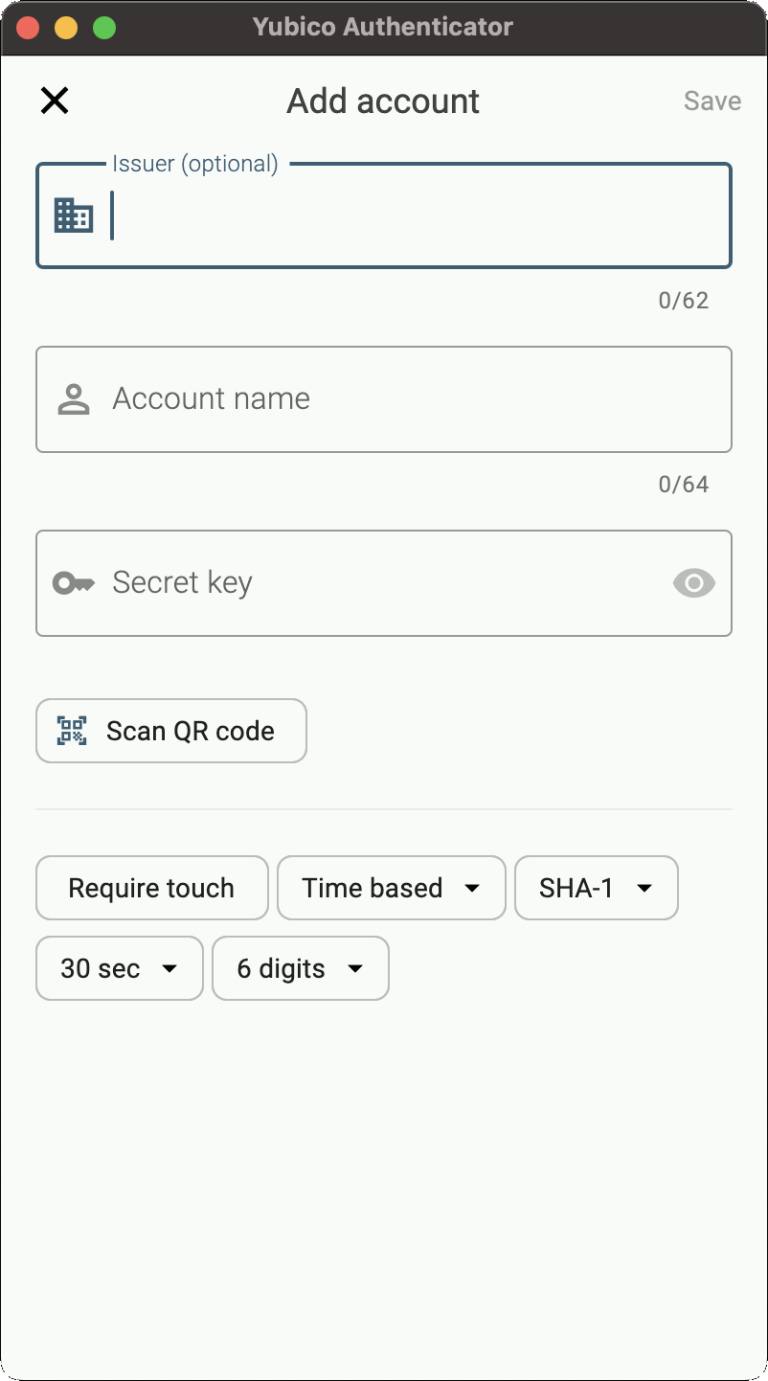Click the Yubico Authenticator title bar
This screenshot has height=1381, width=768.
pyautogui.click(x=384, y=27)
